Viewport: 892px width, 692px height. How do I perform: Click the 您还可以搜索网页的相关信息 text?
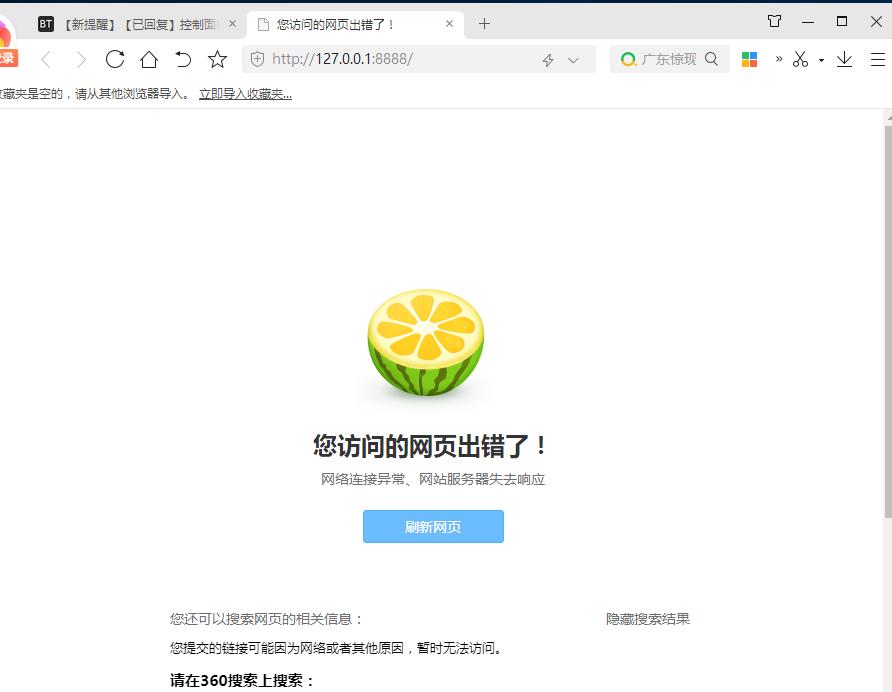[x=266, y=619]
